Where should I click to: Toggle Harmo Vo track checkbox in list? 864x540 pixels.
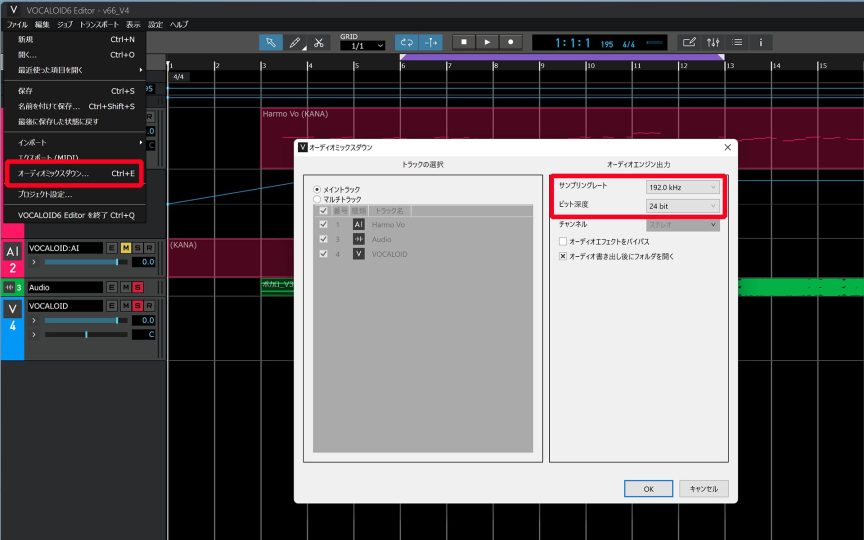coord(323,224)
